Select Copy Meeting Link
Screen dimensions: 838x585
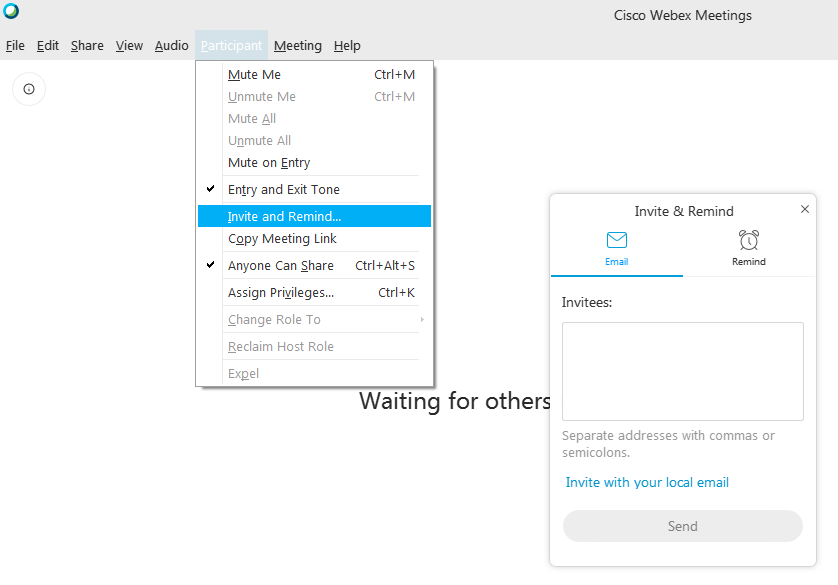[x=314, y=238]
